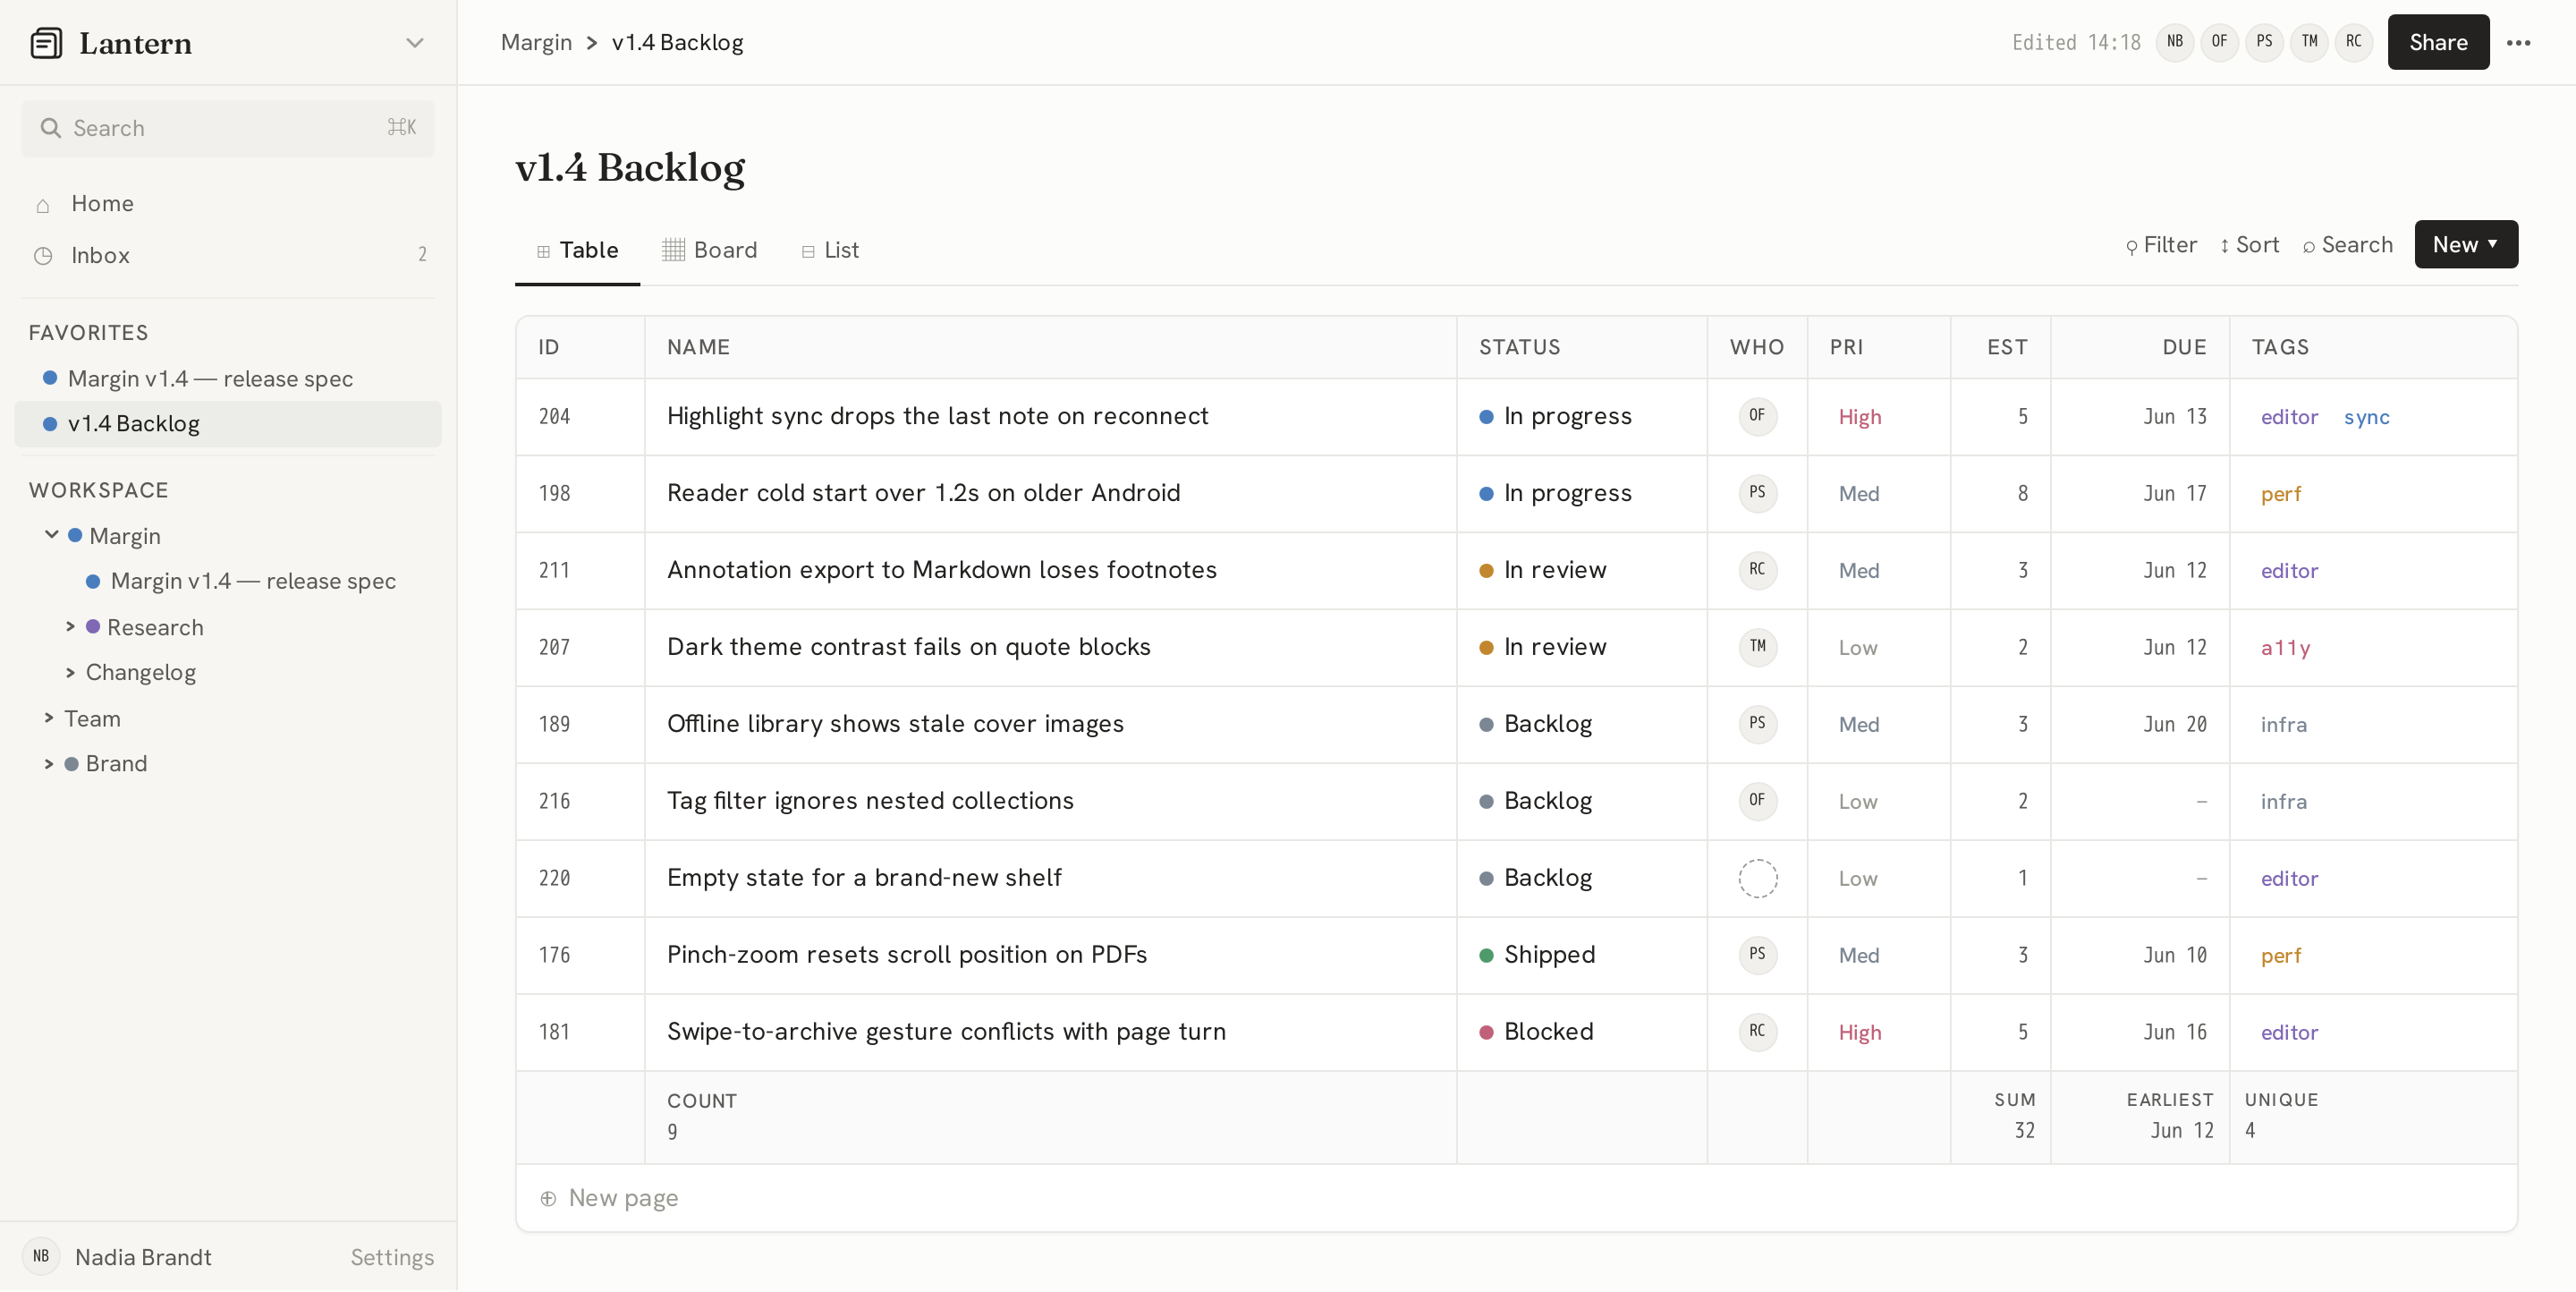Open Blocked status of row 181

1536,1032
